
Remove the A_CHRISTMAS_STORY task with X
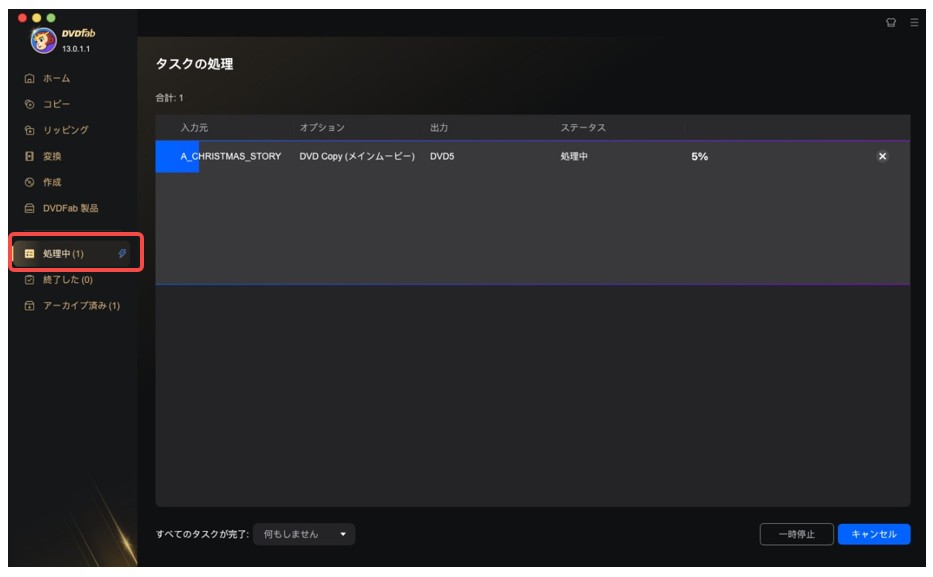(882, 156)
